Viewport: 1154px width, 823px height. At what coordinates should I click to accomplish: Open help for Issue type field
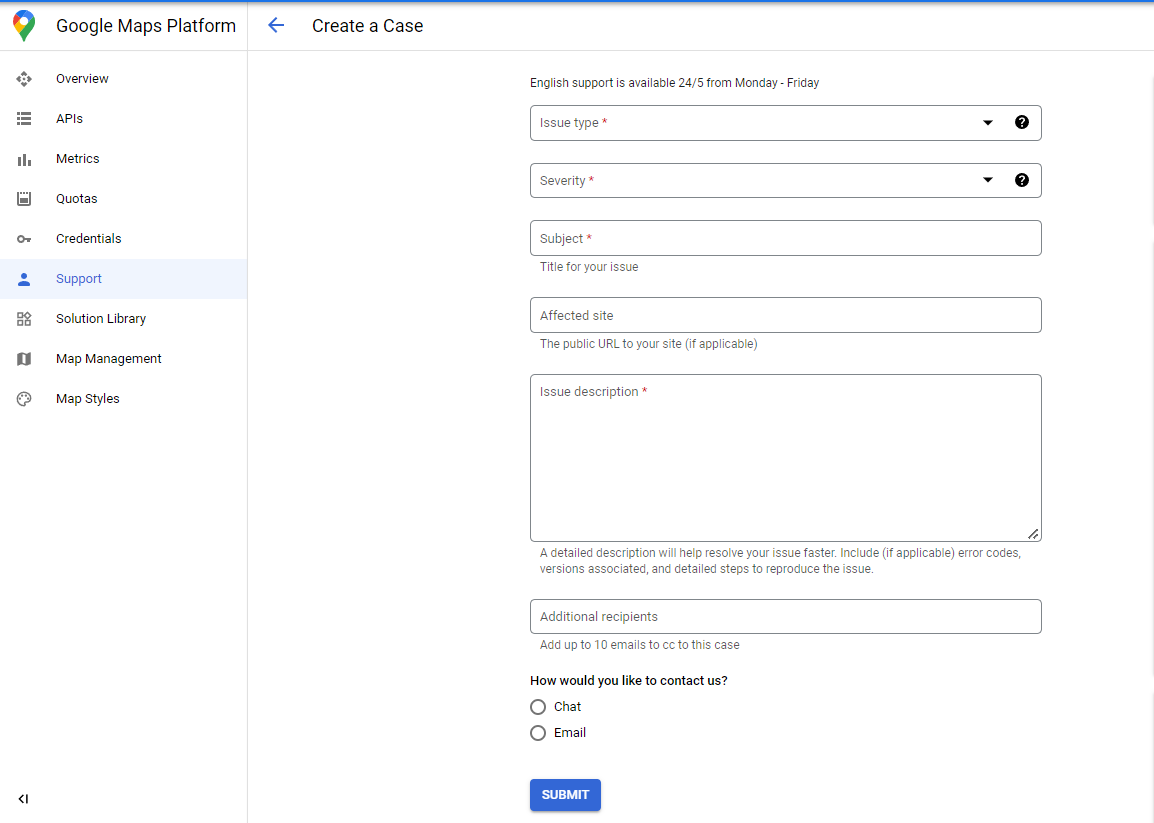click(x=1022, y=122)
